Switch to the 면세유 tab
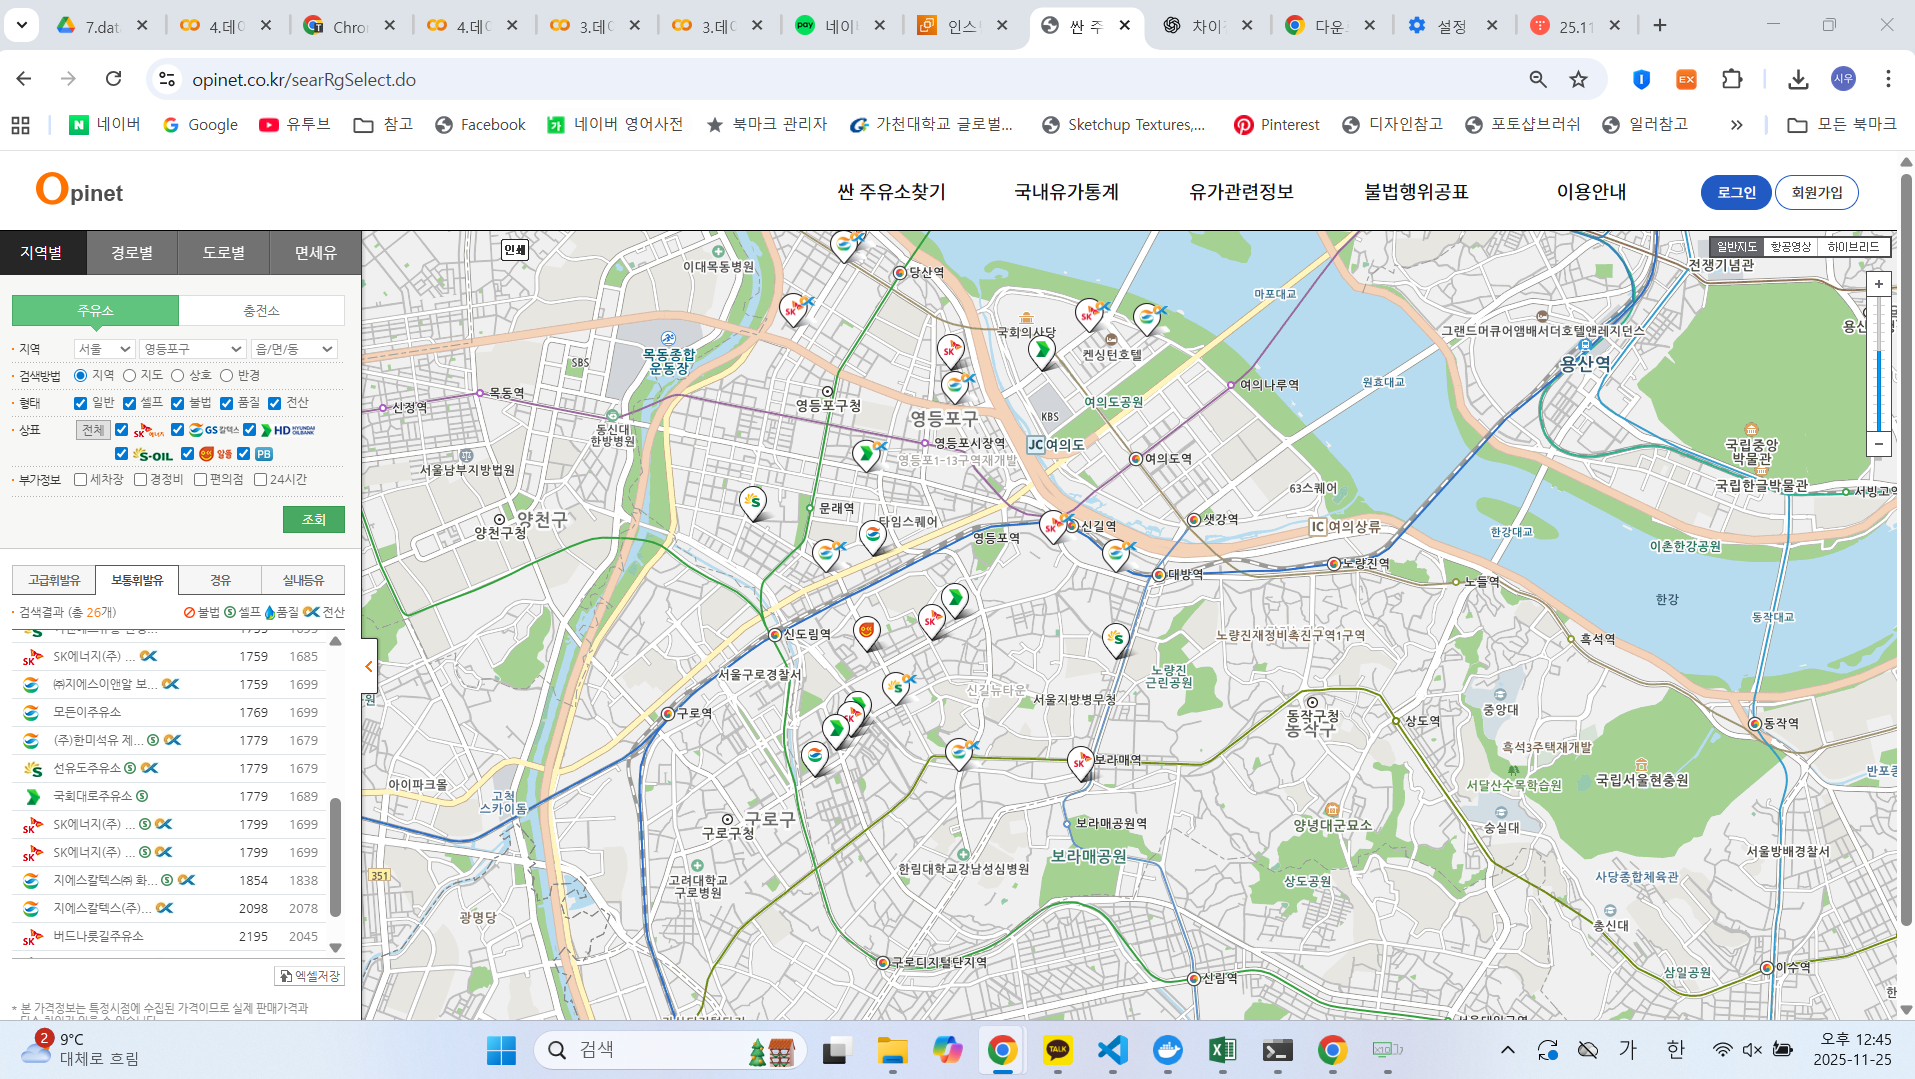 [315, 253]
